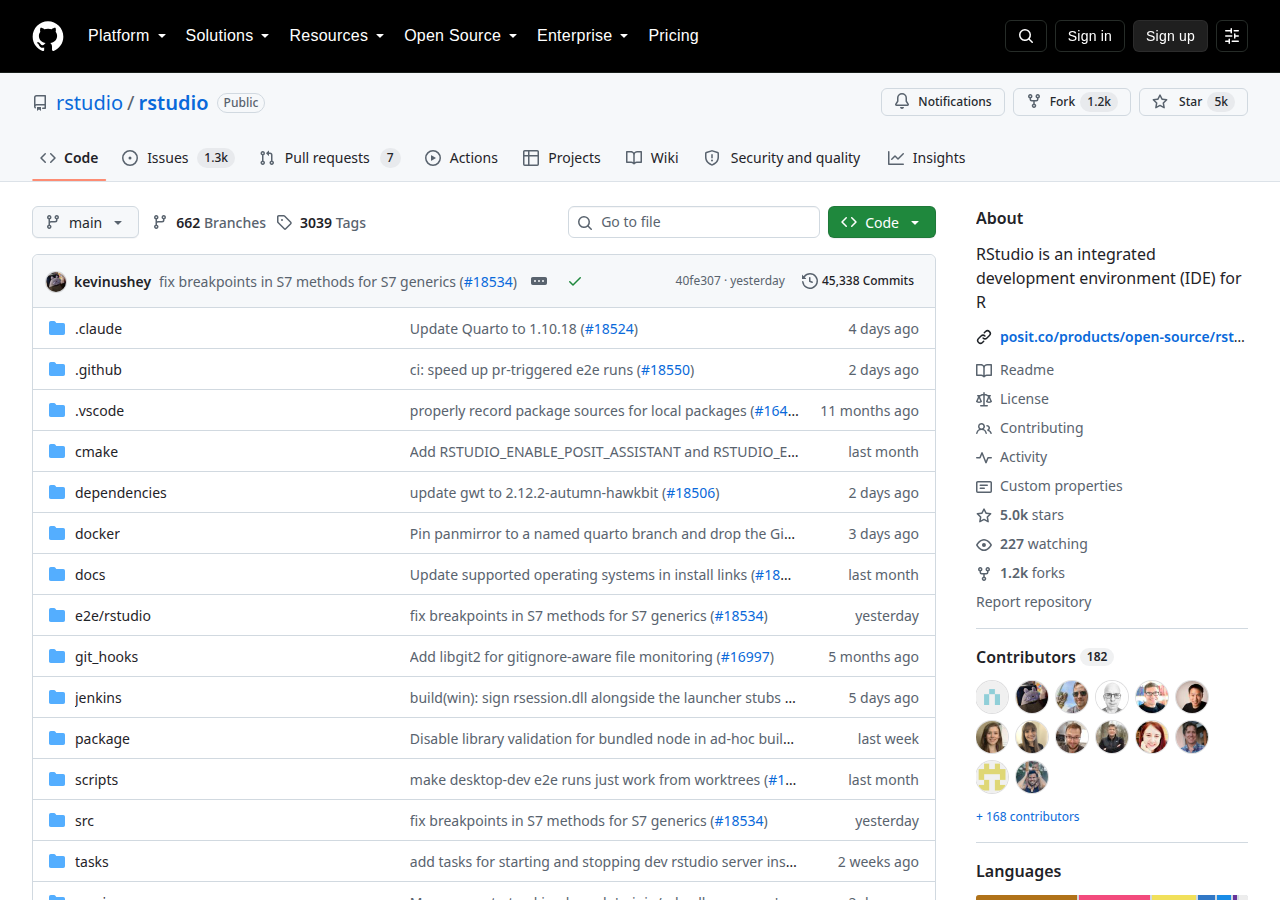Star the rstudio repository

click(x=1193, y=102)
